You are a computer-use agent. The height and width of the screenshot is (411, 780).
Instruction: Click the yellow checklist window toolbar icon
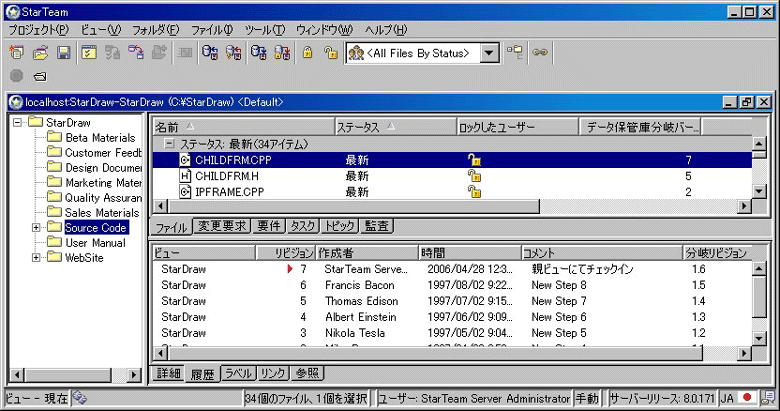[89, 52]
